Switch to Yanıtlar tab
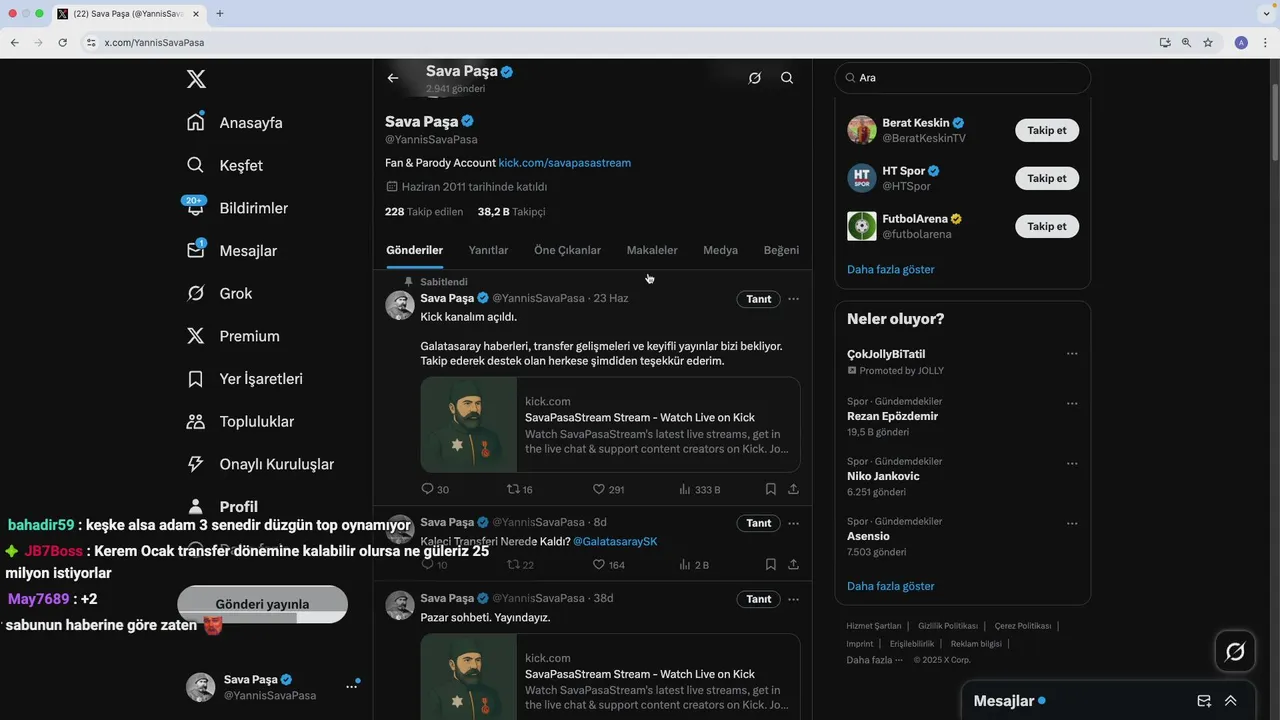 click(x=488, y=250)
